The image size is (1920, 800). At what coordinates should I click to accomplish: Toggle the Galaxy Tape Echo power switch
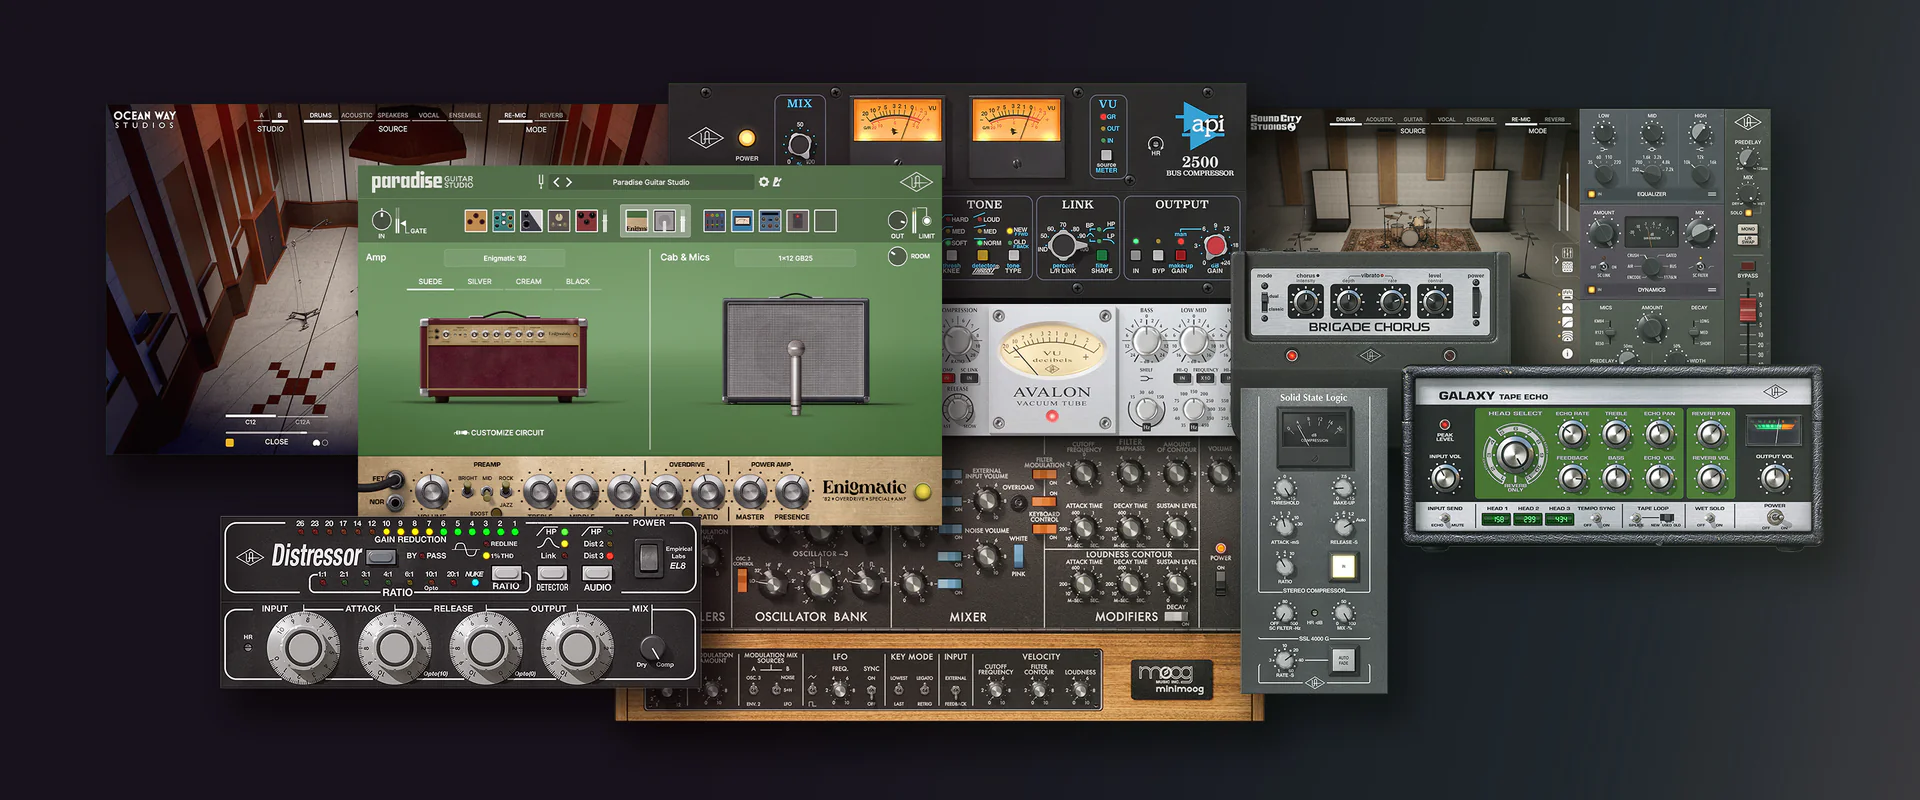(x=1775, y=517)
